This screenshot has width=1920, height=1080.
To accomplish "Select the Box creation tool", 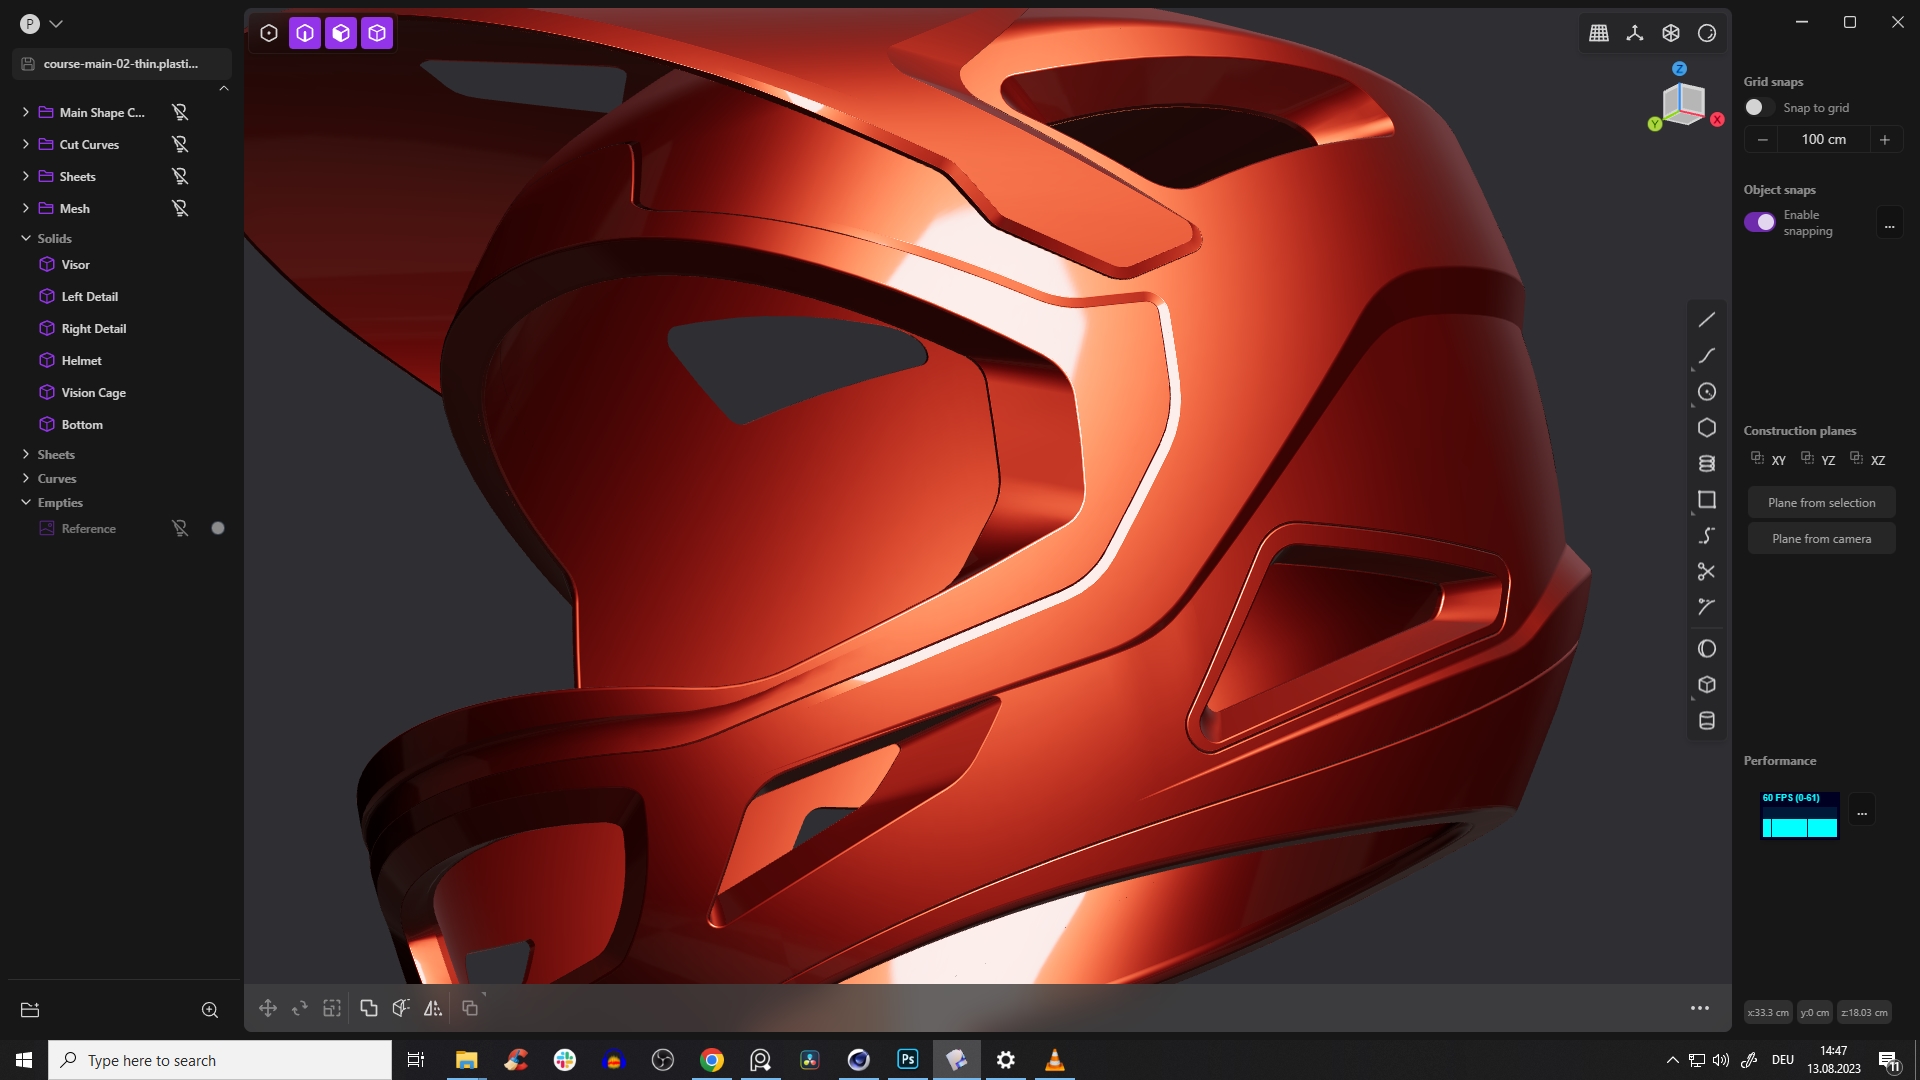I will click(1707, 684).
